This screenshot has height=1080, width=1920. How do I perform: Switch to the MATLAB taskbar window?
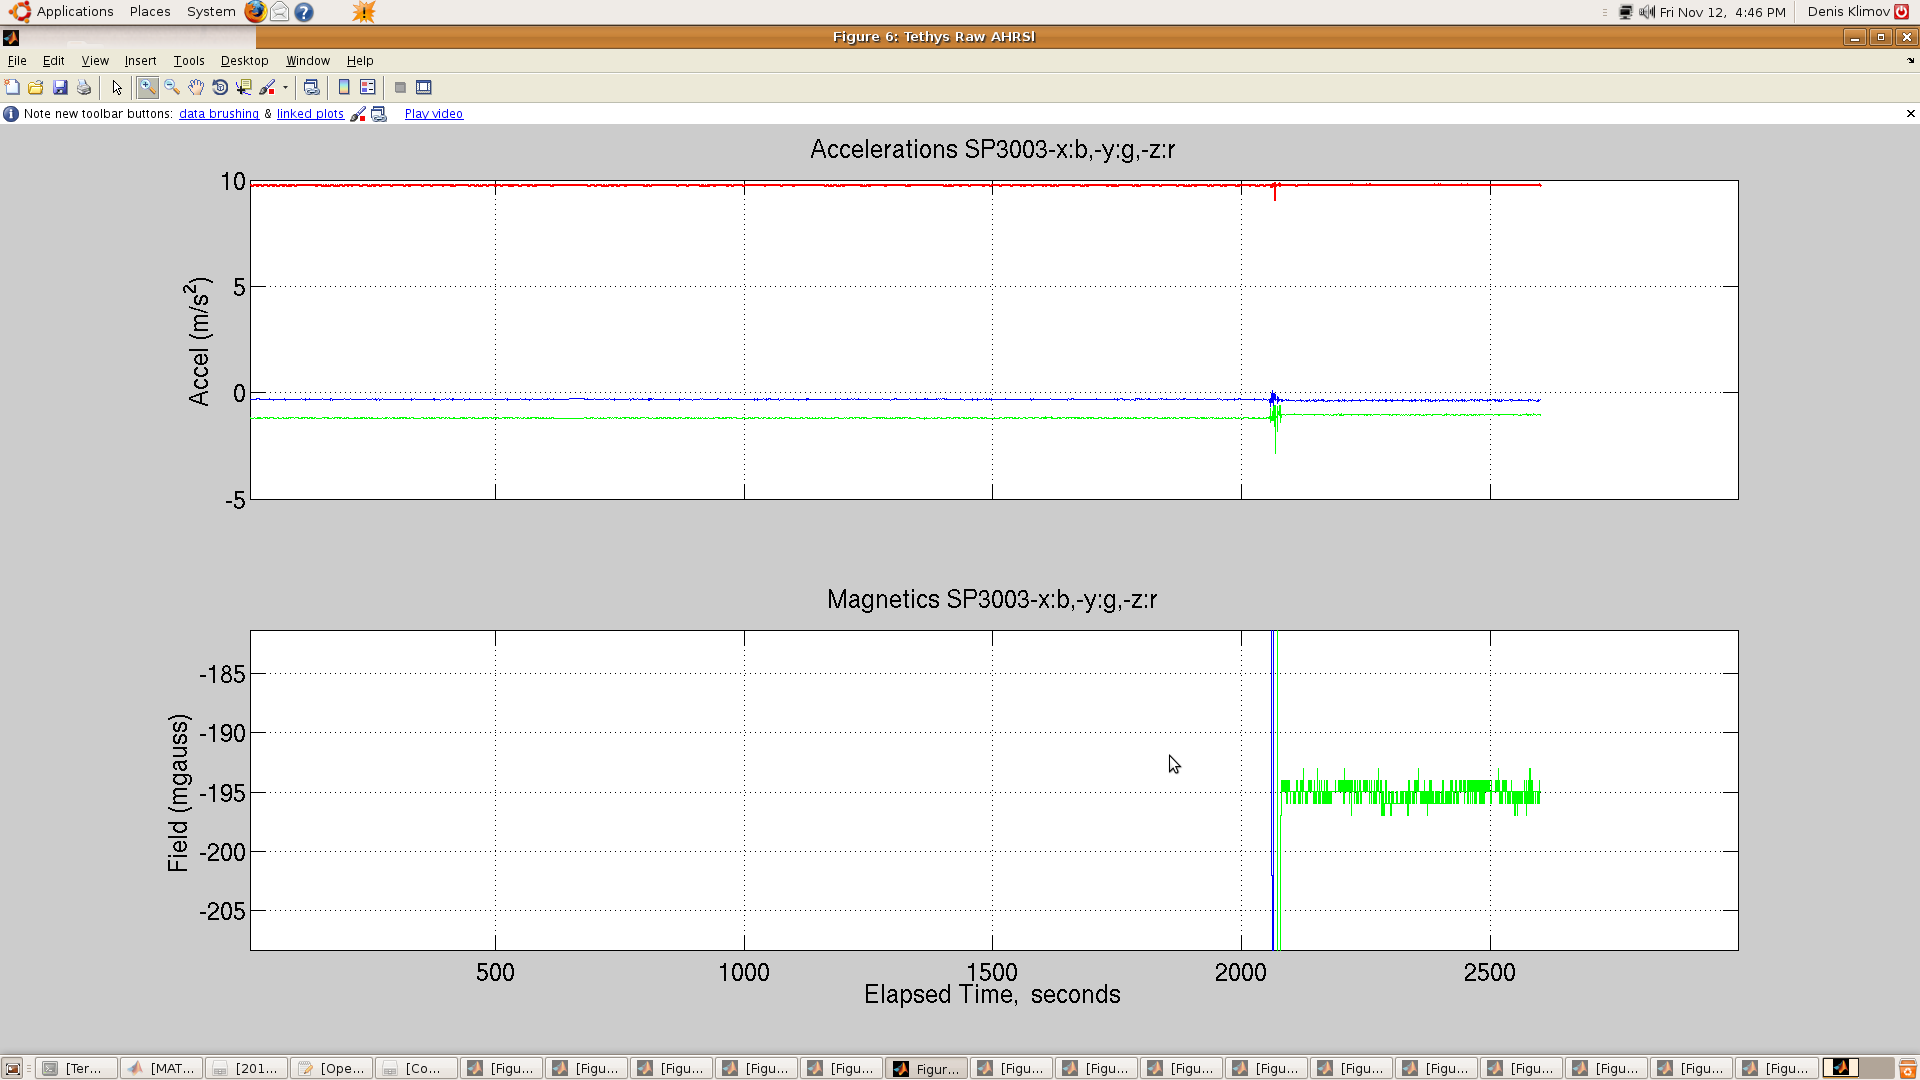(162, 1069)
